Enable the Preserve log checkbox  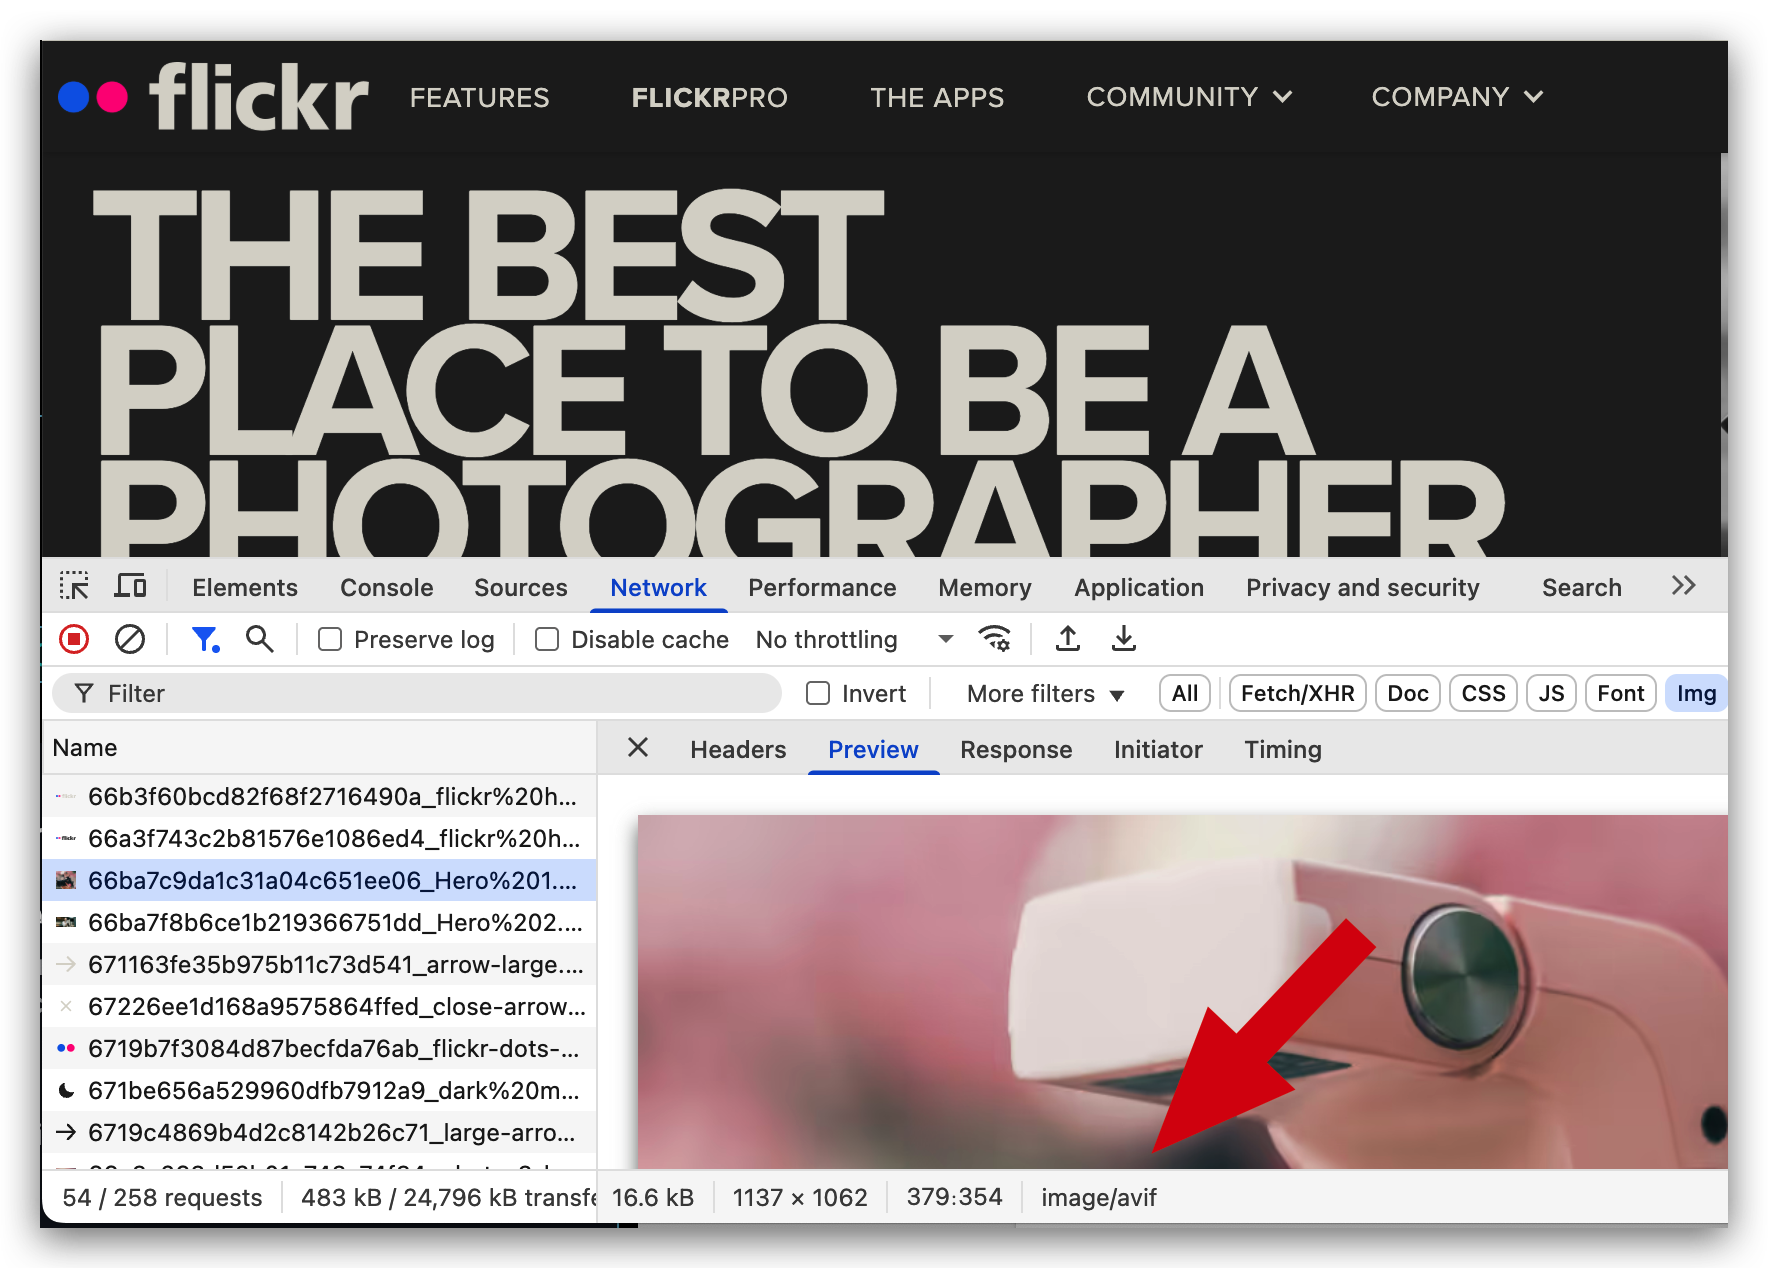330,640
